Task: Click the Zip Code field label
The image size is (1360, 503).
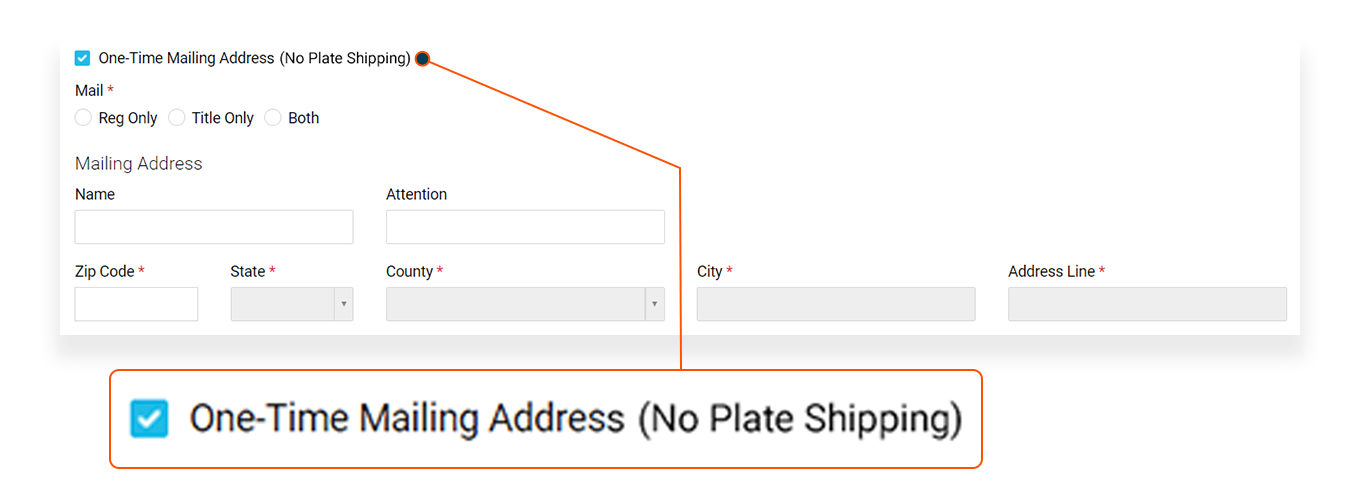Action: coord(105,272)
